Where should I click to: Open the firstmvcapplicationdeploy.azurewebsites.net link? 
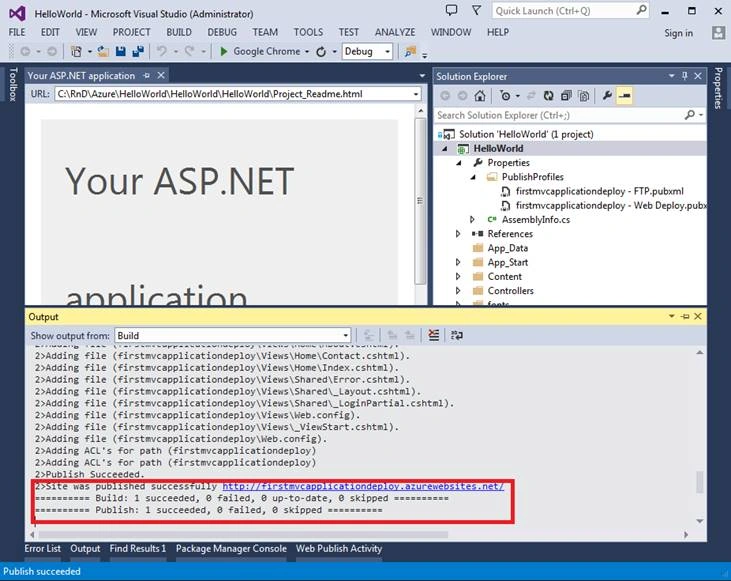coord(363,486)
